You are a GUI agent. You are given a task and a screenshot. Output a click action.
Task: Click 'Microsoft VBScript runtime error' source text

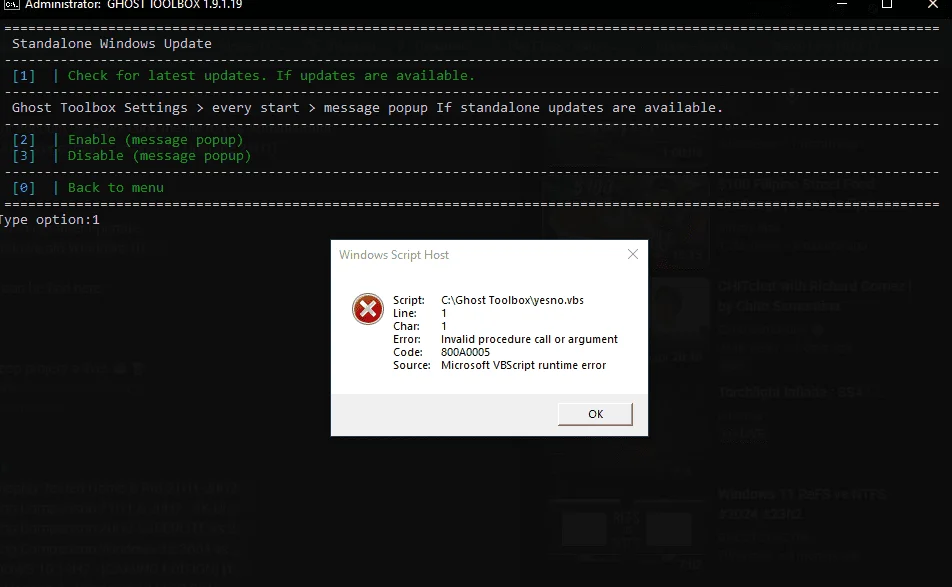click(523, 365)
